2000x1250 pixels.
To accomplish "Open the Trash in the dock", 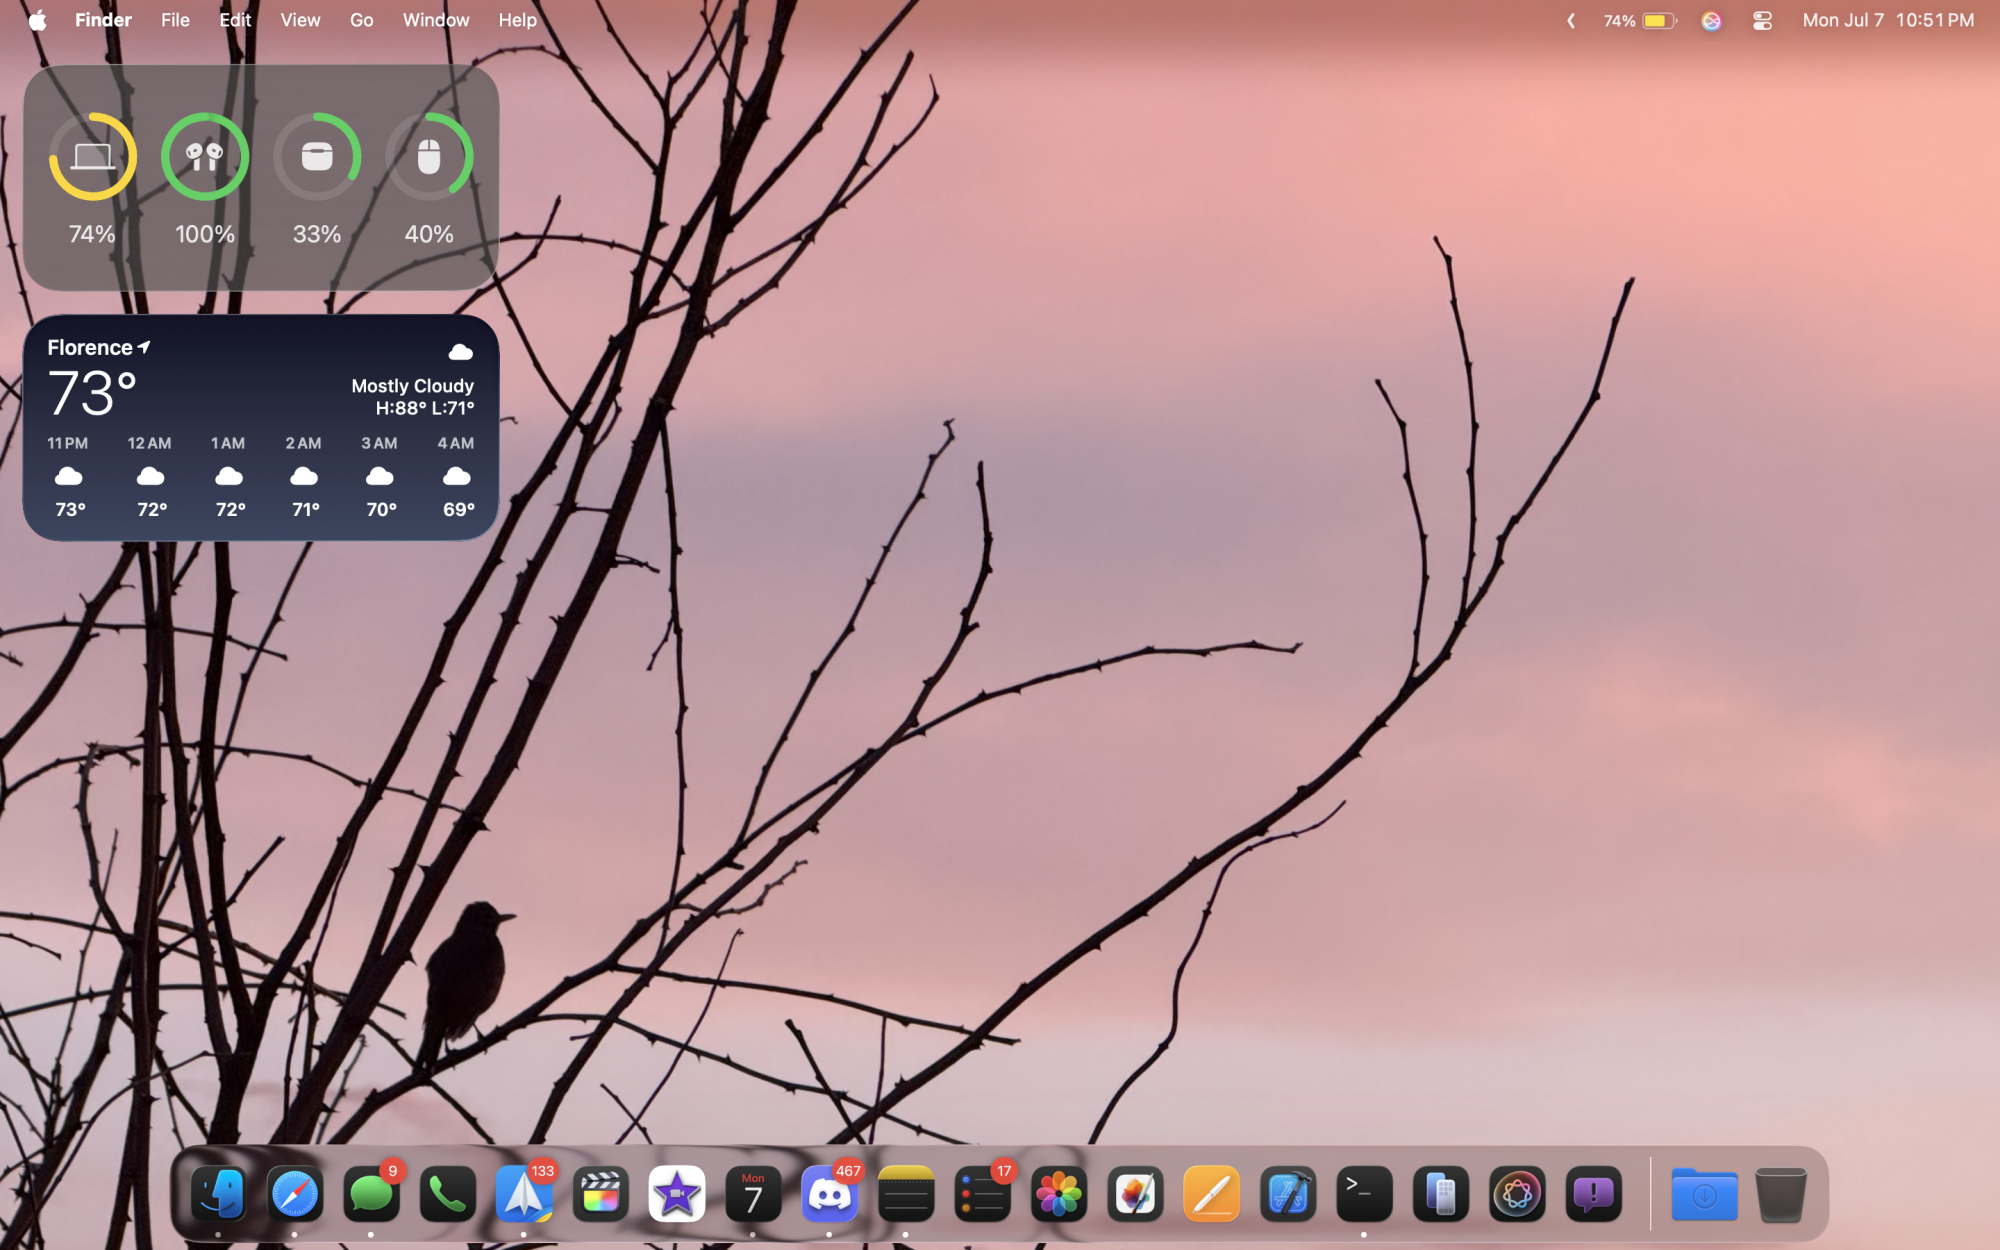I will [x=1781, y=1194].
